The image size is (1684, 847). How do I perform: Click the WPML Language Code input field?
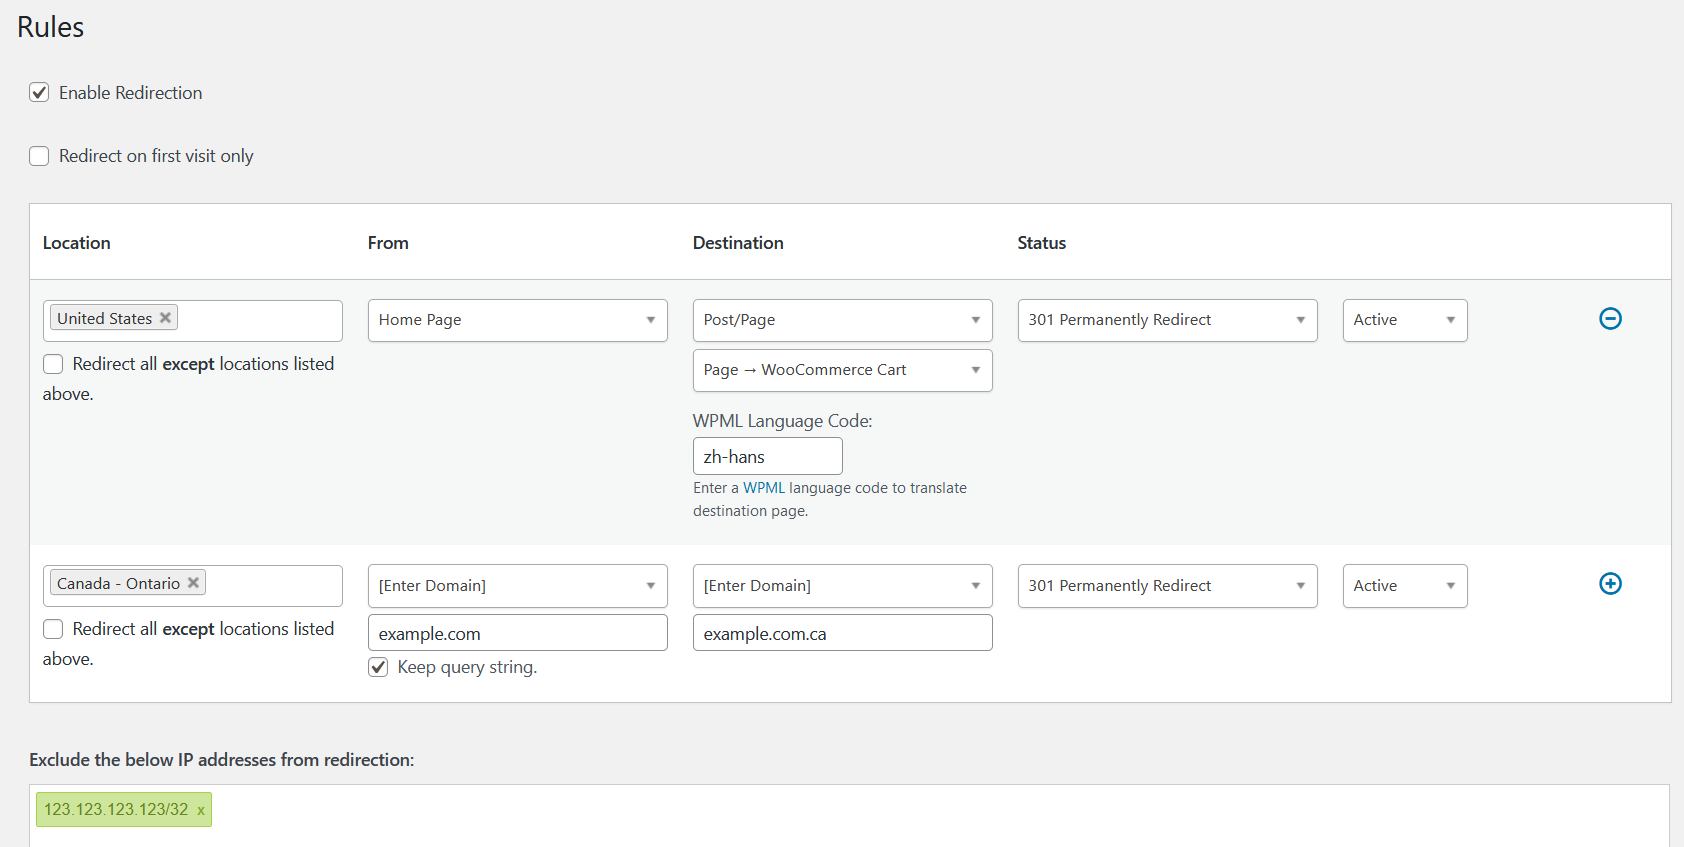767,457
